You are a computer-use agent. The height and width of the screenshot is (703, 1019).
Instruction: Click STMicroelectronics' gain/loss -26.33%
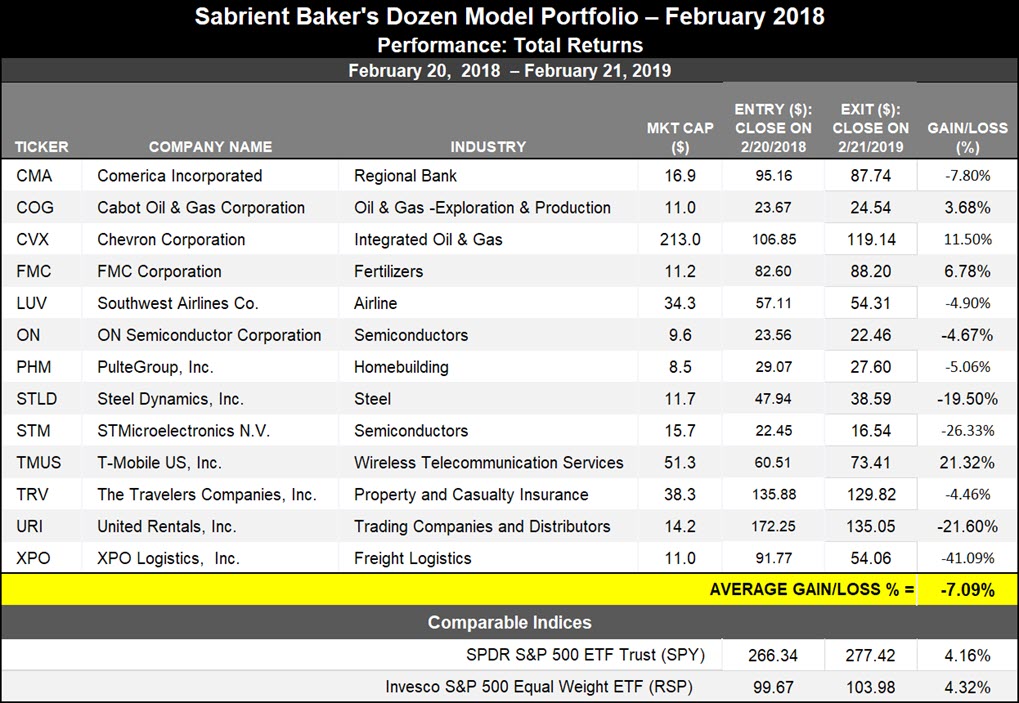click(x=968, y=430)
